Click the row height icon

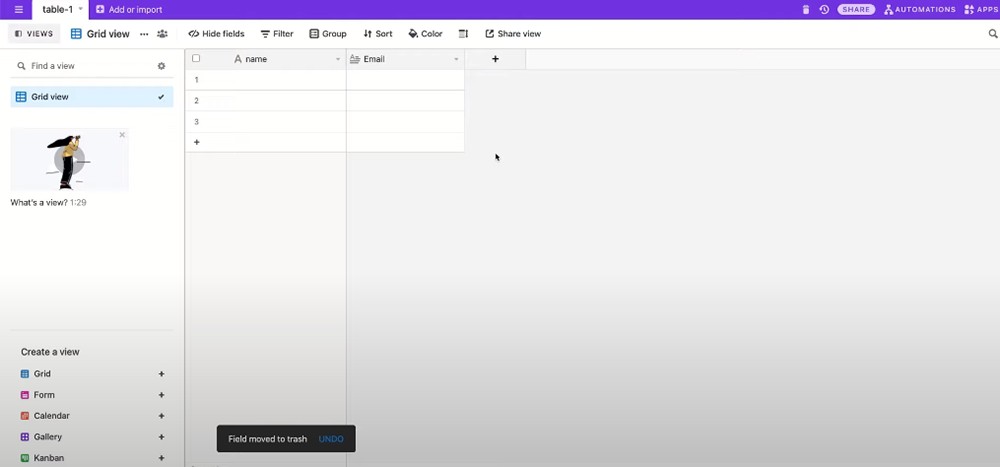tap(463, 34)
